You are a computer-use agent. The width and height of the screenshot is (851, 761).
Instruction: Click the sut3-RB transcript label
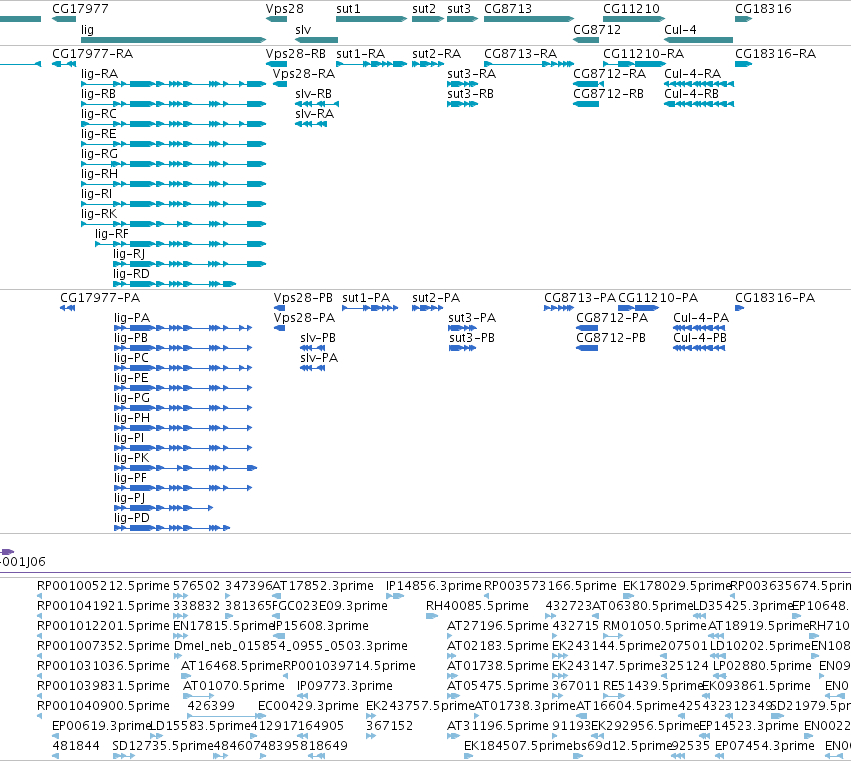click(x=471, y=94)
